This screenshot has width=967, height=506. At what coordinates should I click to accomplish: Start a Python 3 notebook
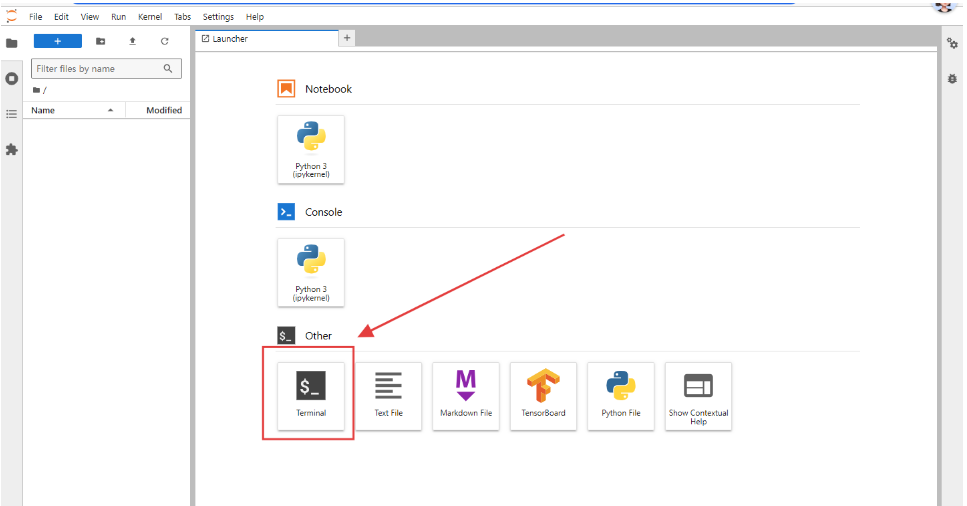(311, 149)
